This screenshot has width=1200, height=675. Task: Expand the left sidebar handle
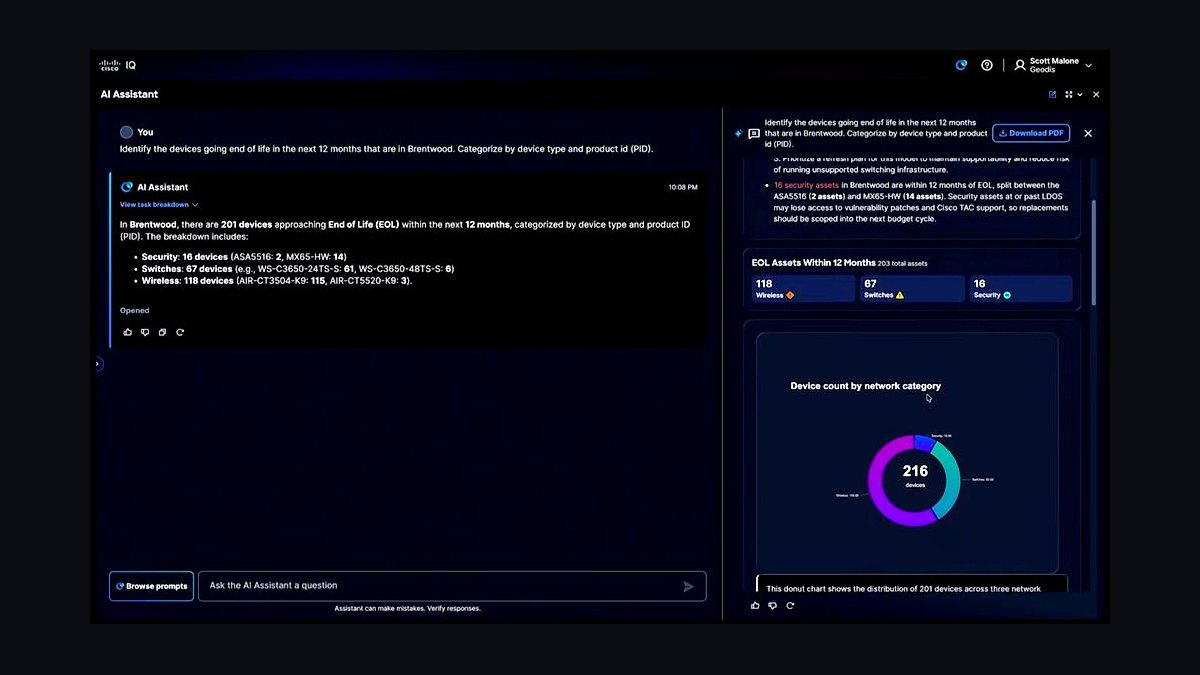97,364
